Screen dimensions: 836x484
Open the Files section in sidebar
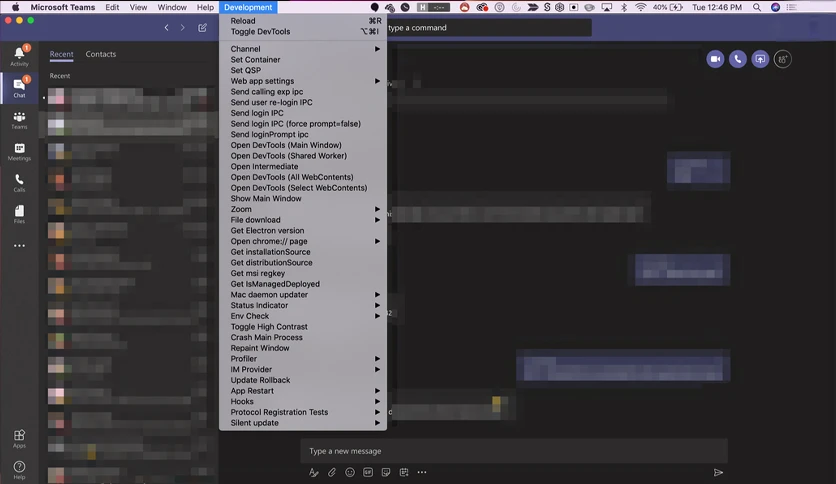tap(19, 214)
